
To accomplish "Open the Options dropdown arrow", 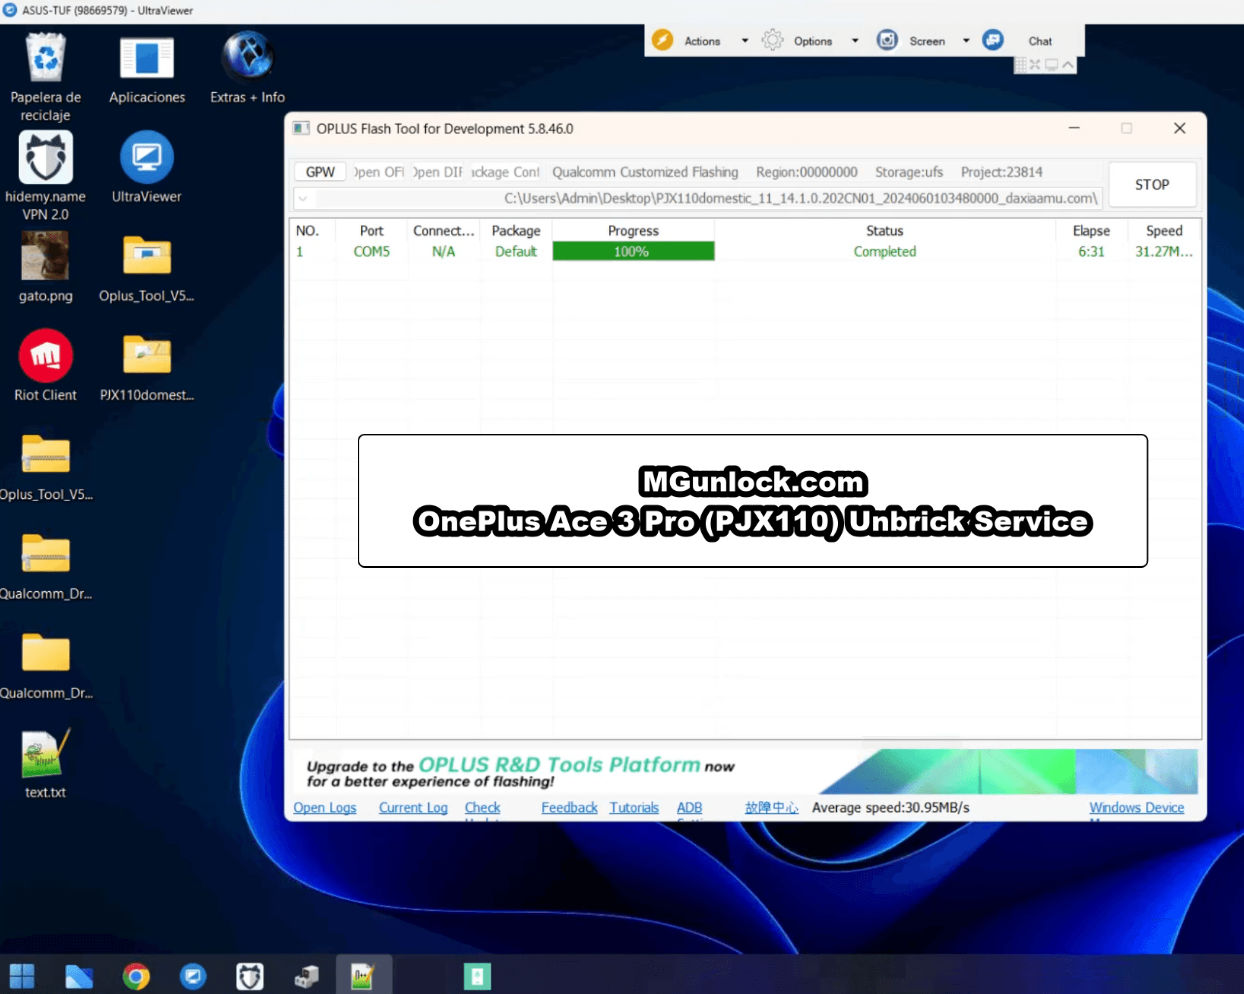I will 855,41.
